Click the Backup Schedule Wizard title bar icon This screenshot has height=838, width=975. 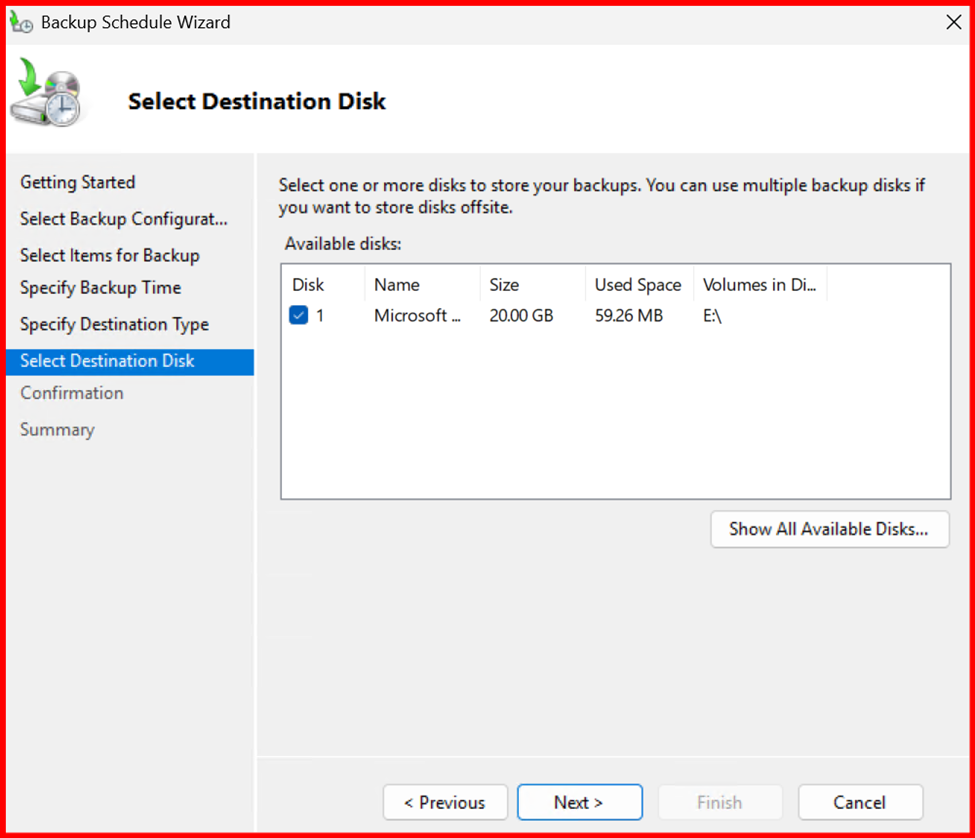coord(21,22)
